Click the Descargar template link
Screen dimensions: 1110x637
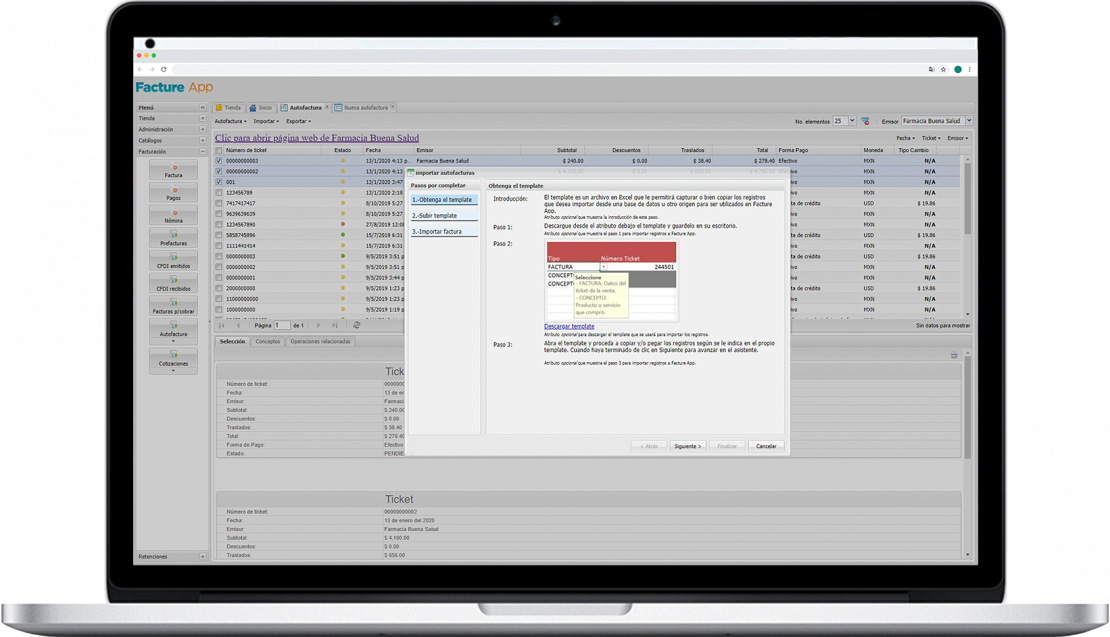tap(569, 326)
